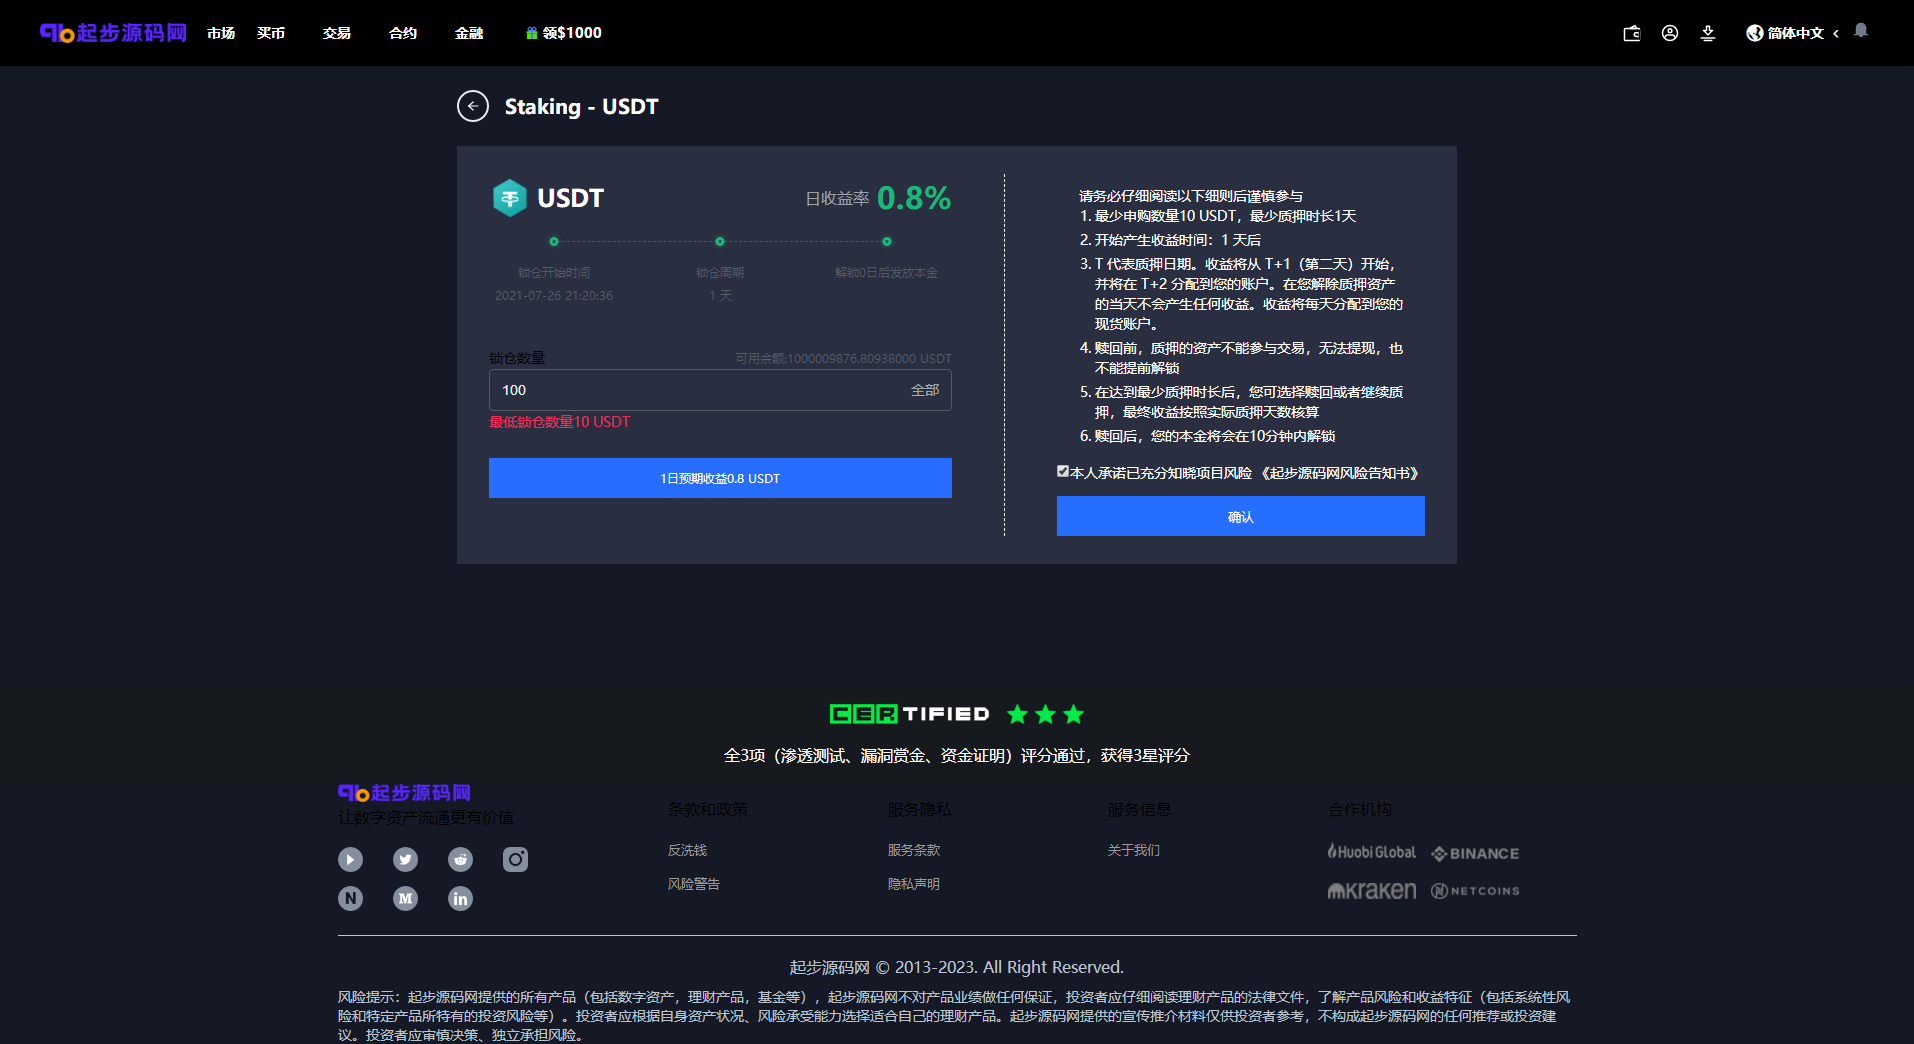This screenshot has height=1044, width=1914.
Task: Click the download app icon
Action: click(x=1708, y=33)
